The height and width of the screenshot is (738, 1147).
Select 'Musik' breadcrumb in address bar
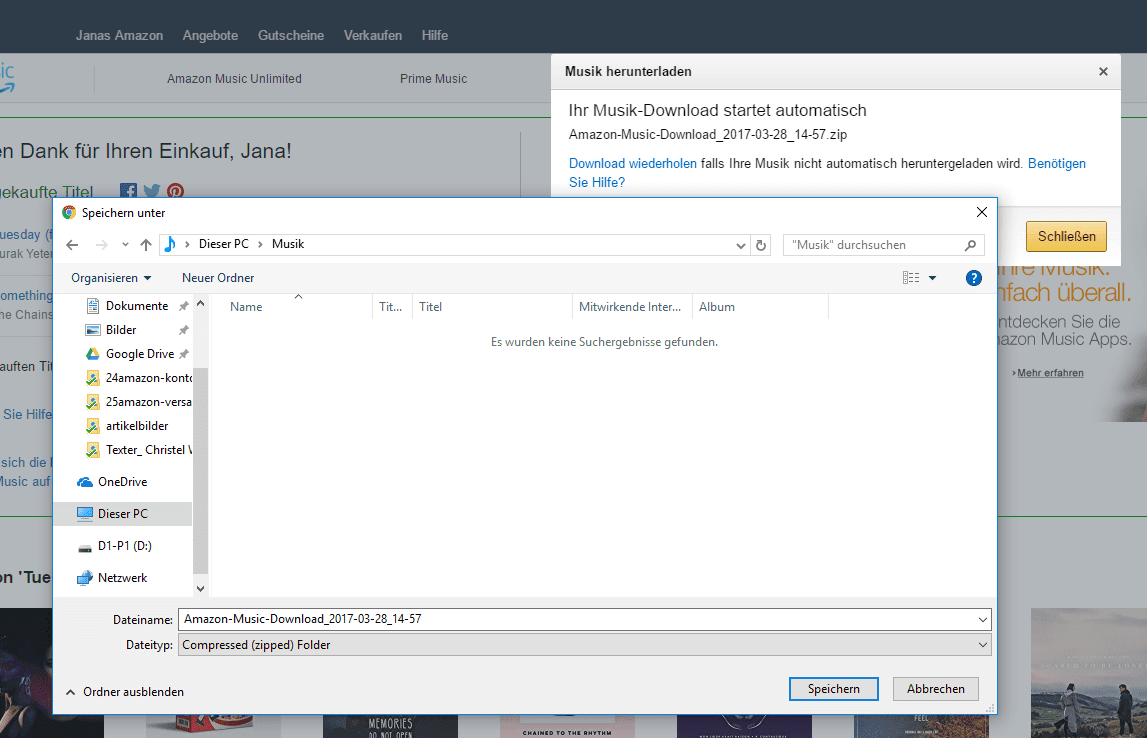287,244
